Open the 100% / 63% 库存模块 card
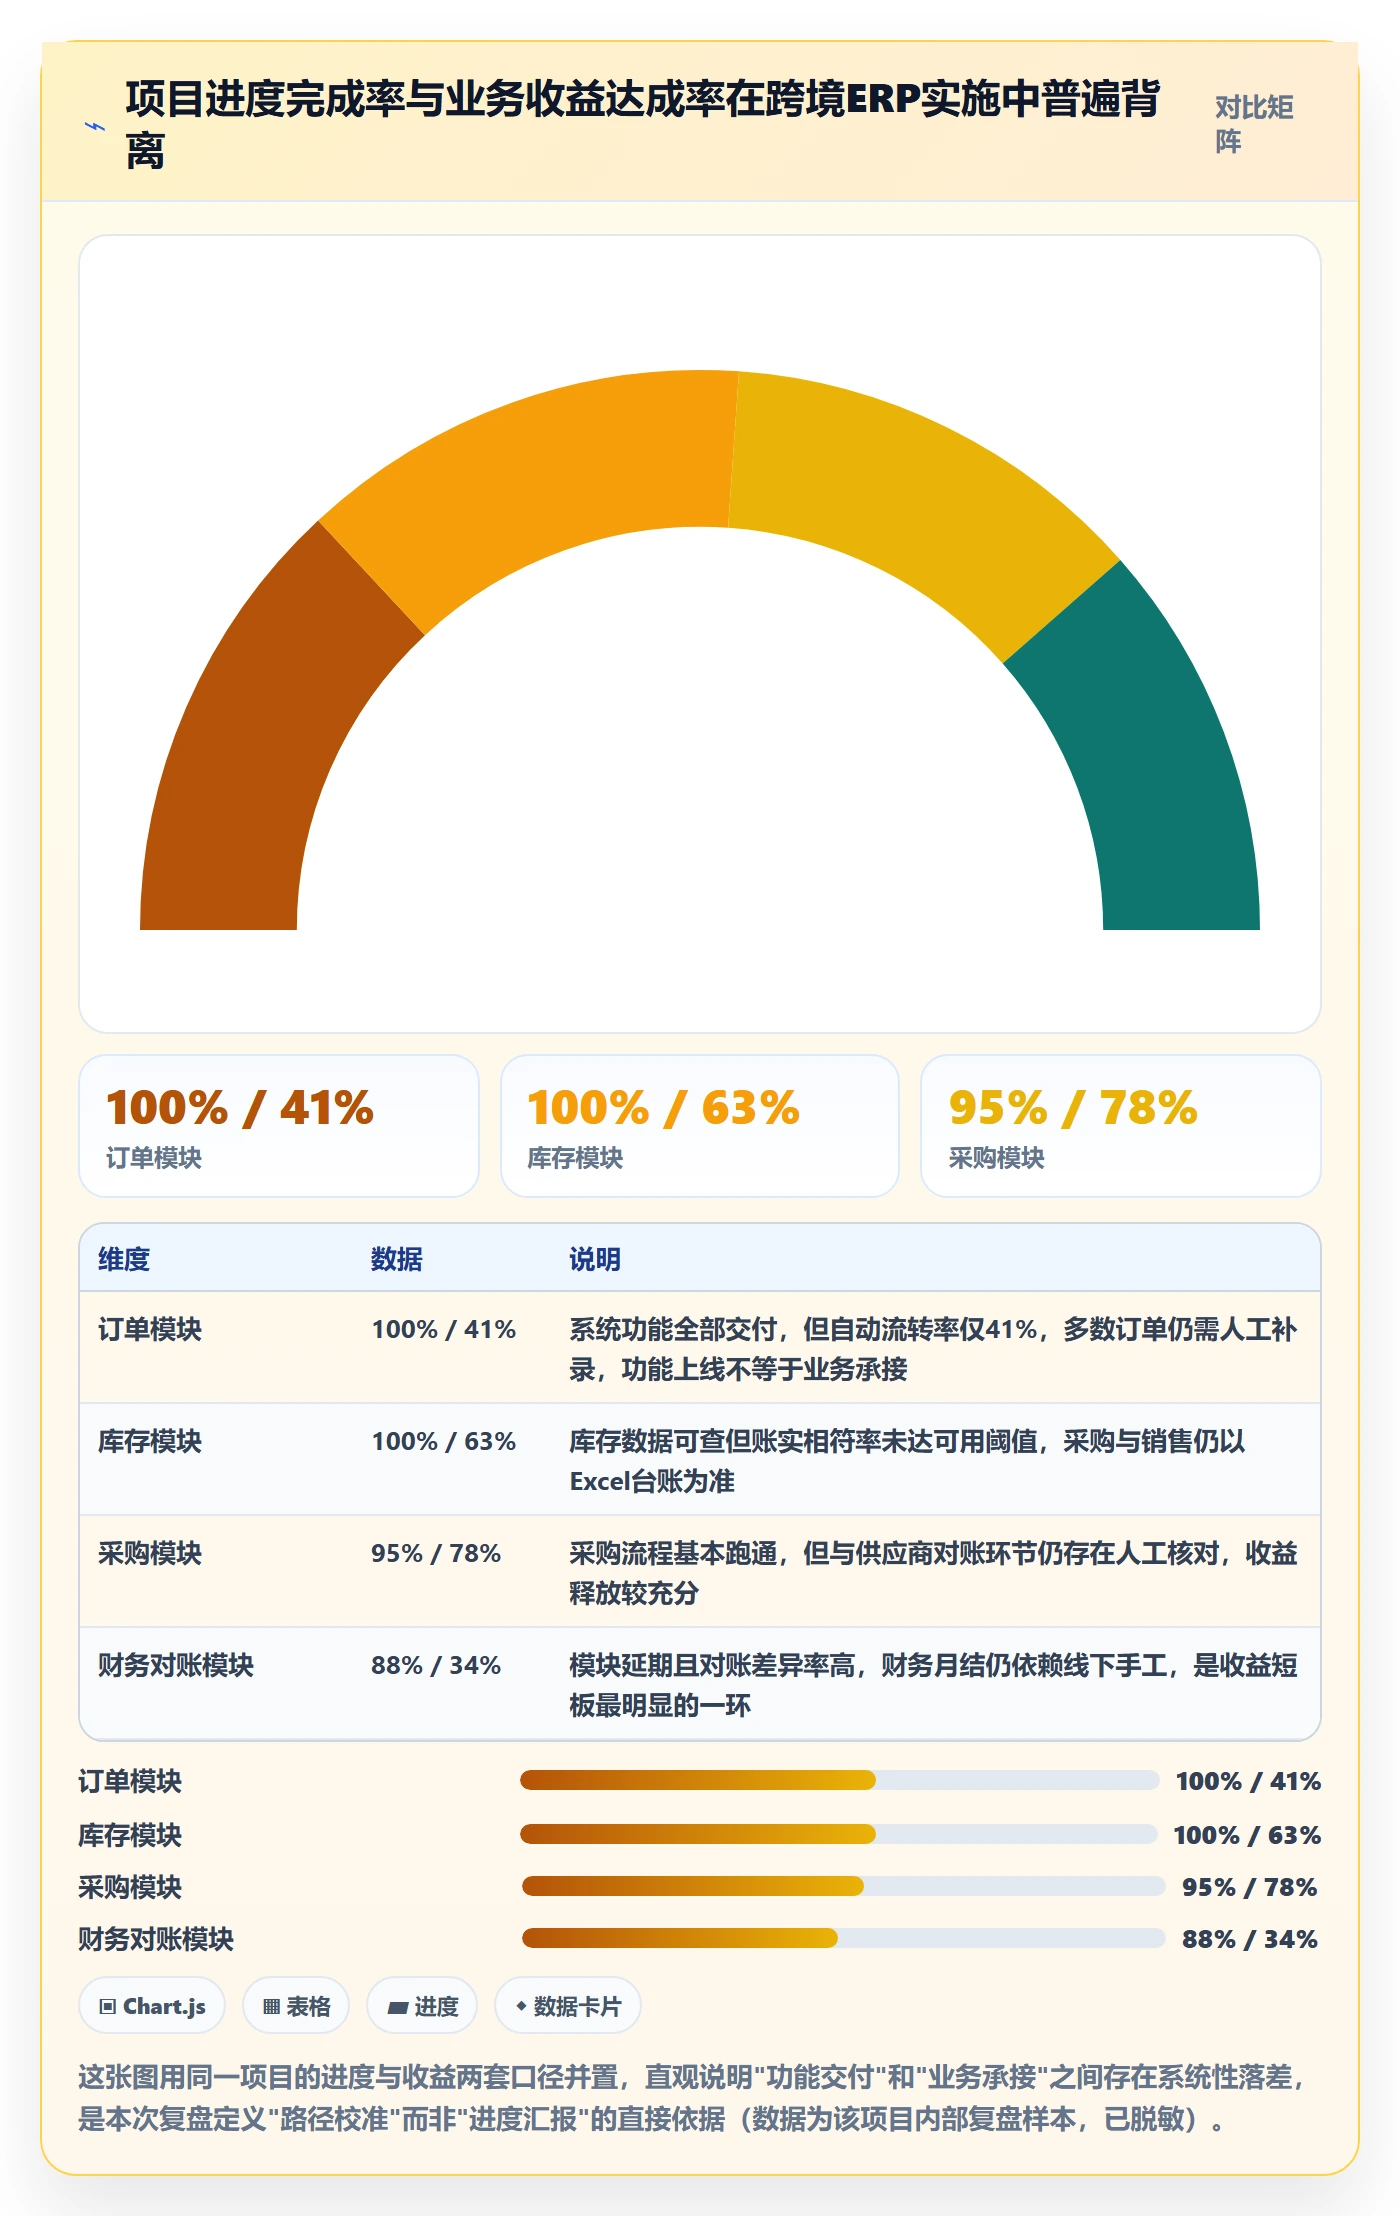This screenshot has width=1400, height=2216. click(x=700, y=1126)
